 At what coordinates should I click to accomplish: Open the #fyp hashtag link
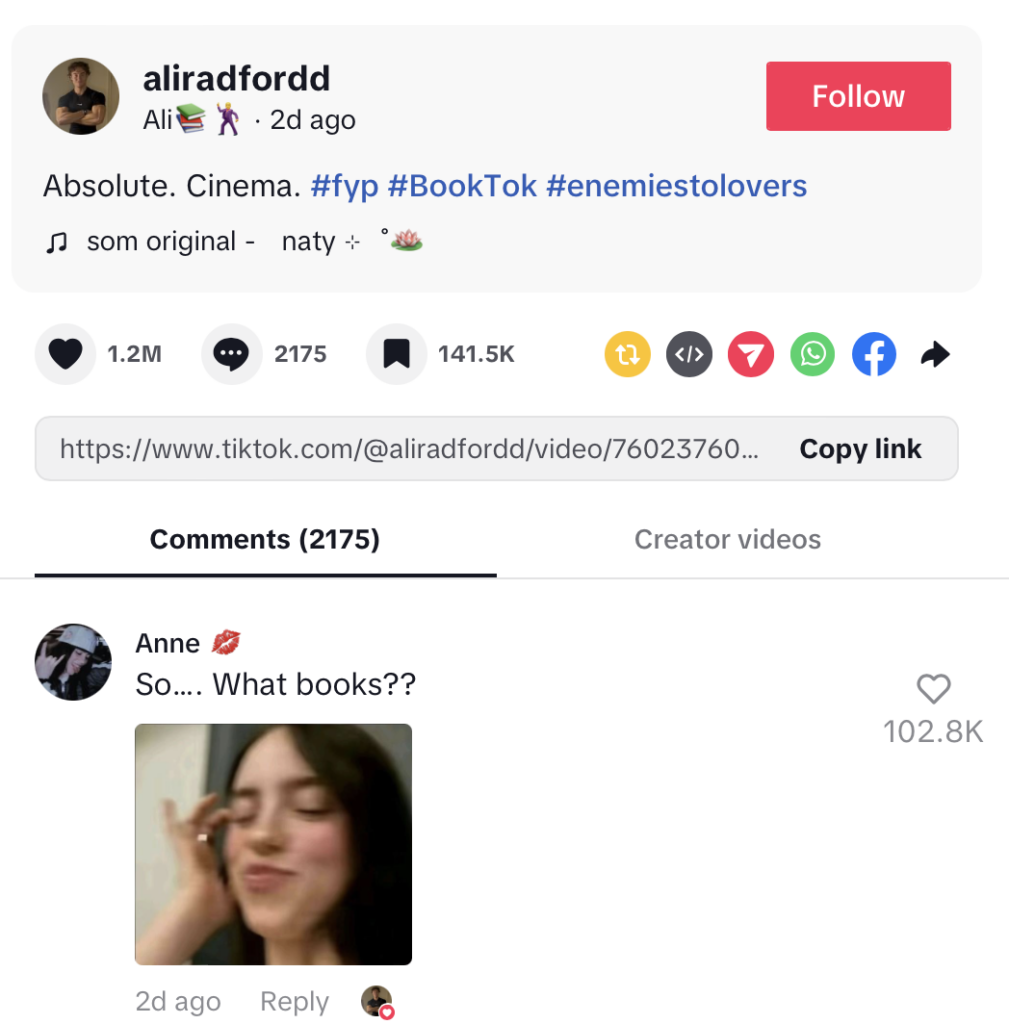(344, 185)
